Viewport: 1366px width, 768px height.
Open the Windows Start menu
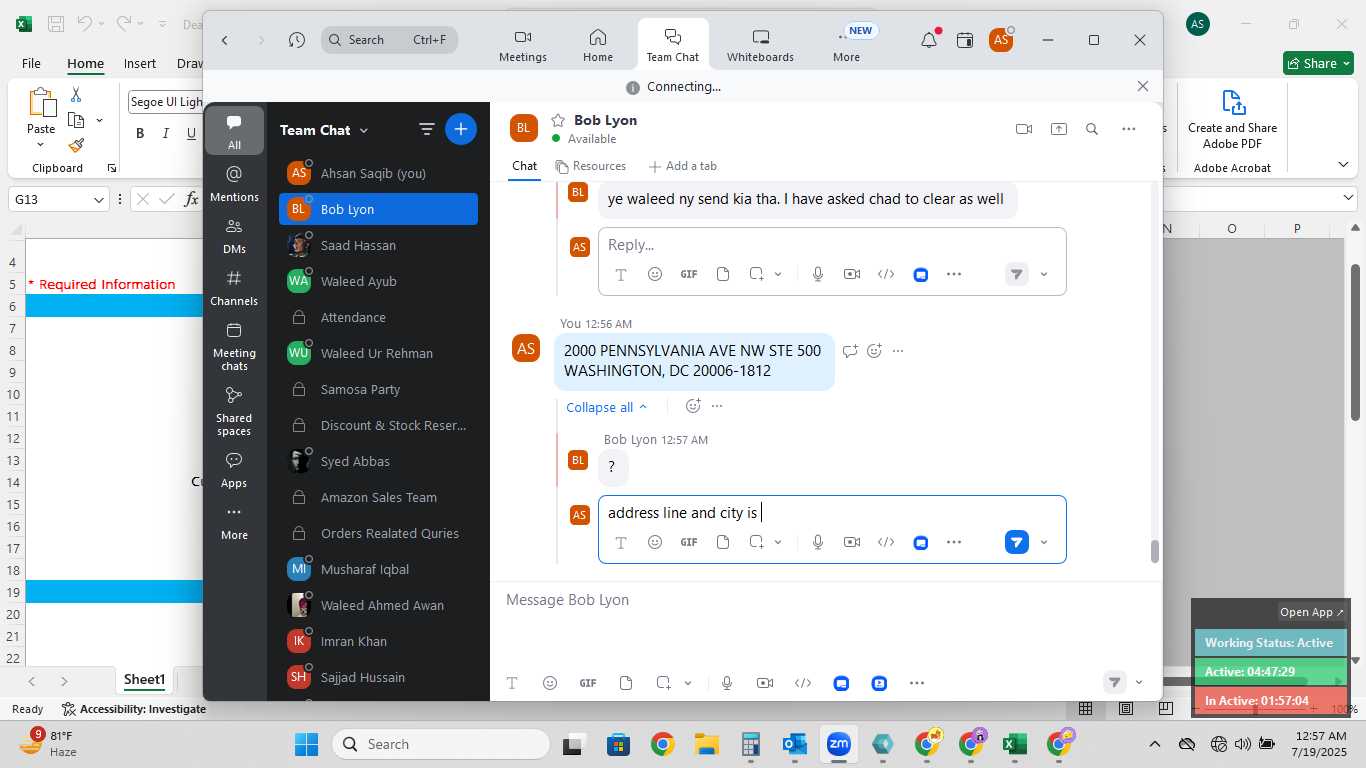click(306, 744)
